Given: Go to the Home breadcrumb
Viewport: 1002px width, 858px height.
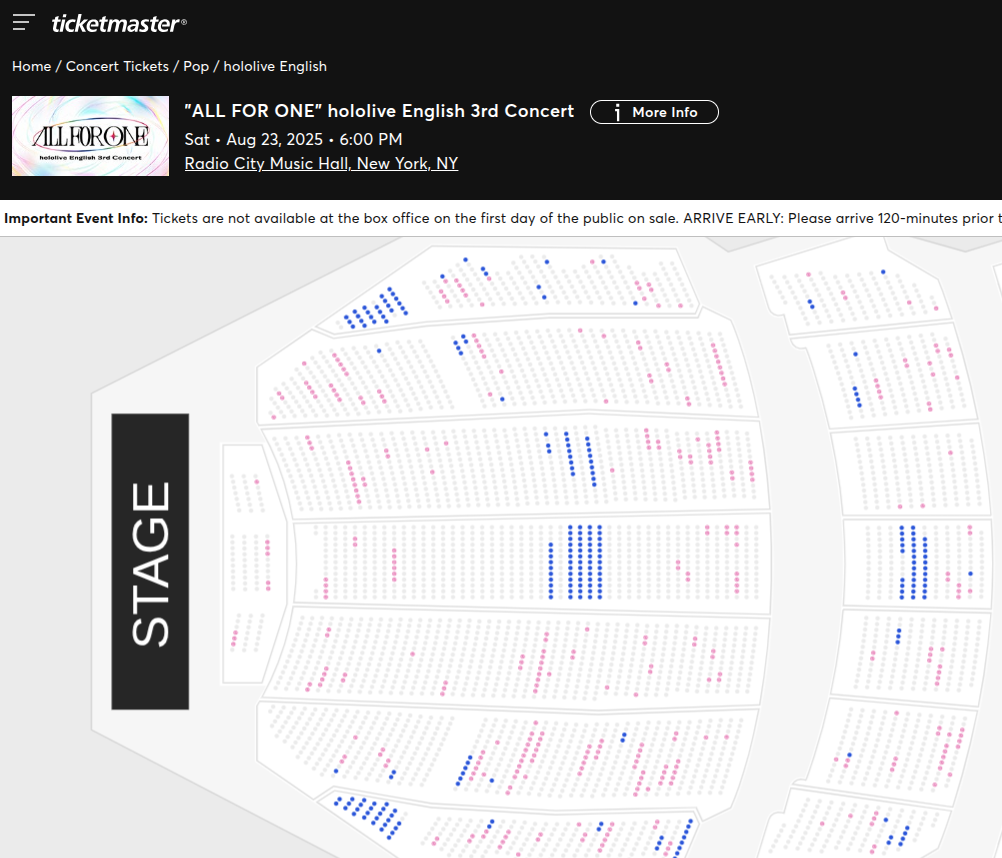Looking at the screenshot, I should (31, 66).
